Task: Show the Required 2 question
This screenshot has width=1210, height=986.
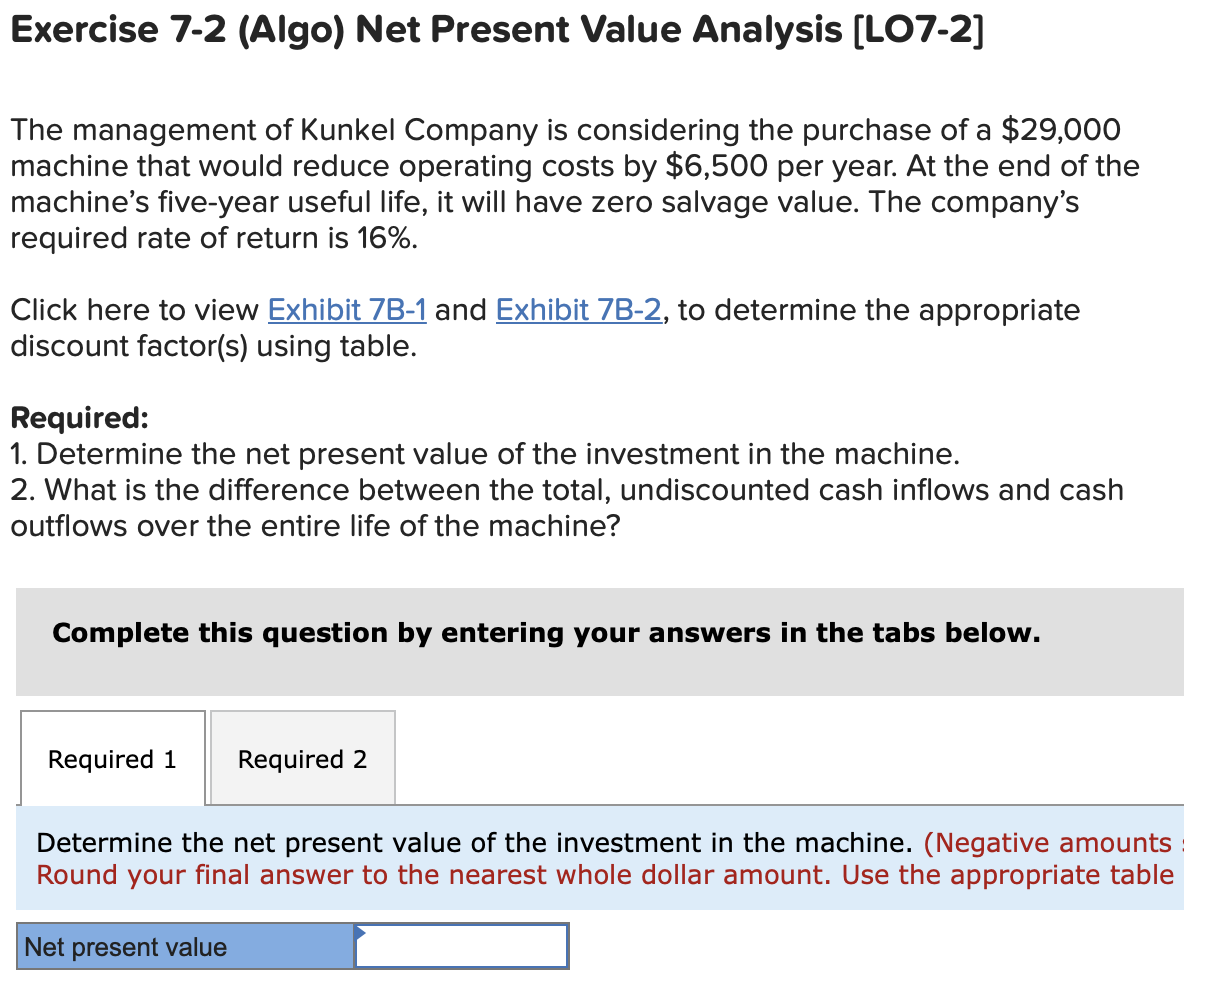Action: [301, 759]
